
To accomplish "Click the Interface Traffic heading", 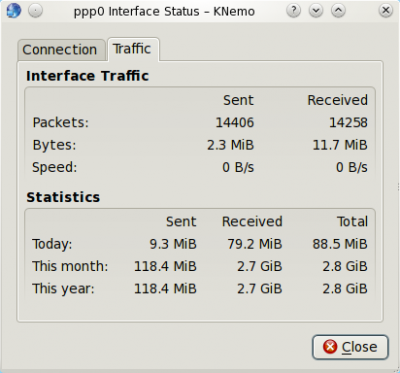I will pyautogui.click(x=87, y=76).
